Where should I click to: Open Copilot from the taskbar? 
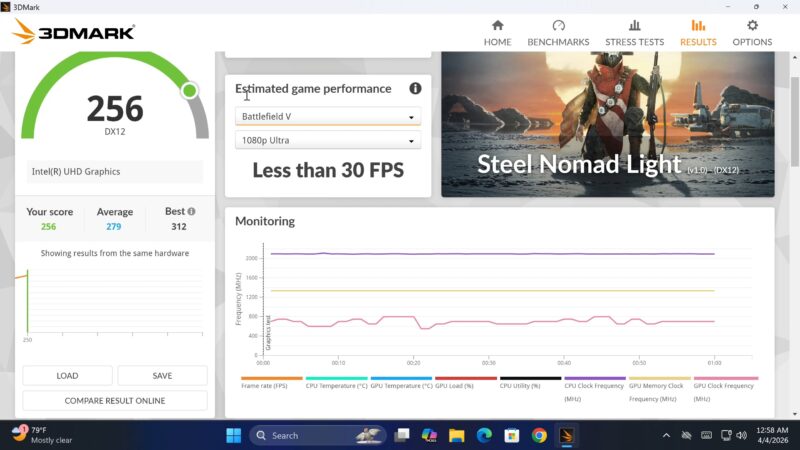point(429,435)
